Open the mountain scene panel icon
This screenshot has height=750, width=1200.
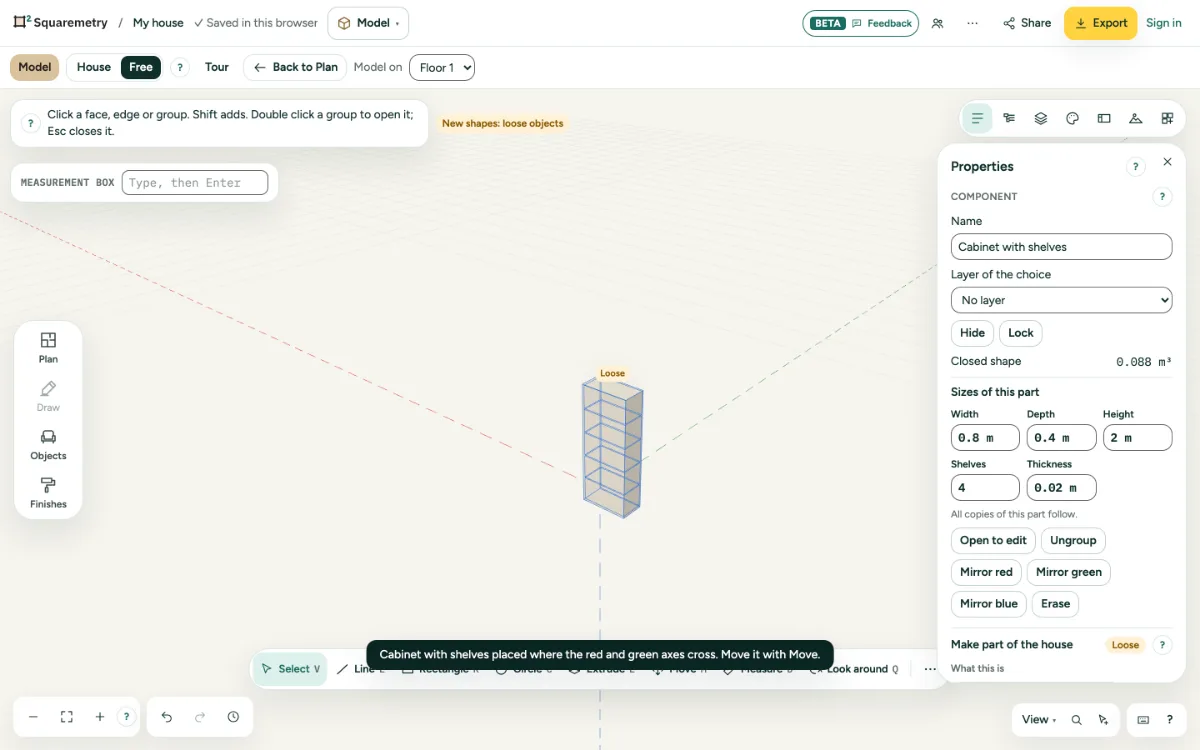(x=1135, y=118)
